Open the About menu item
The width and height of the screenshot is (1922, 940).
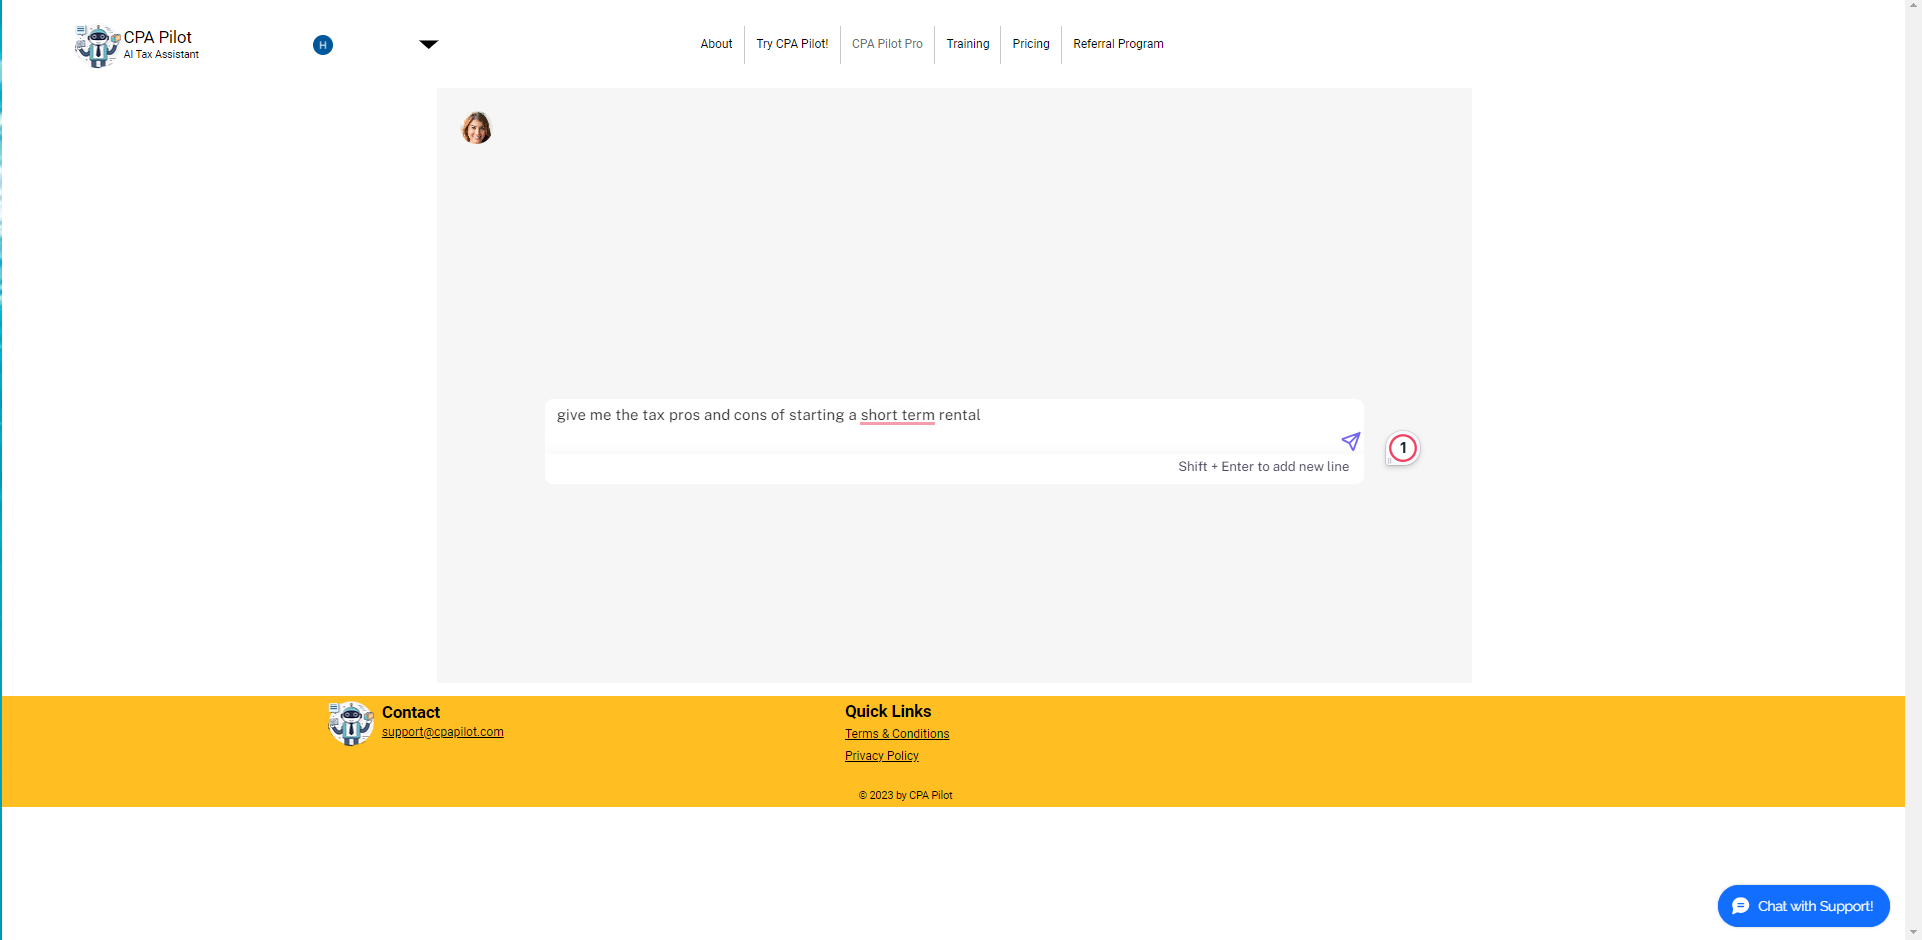click(x=716, y=44)
